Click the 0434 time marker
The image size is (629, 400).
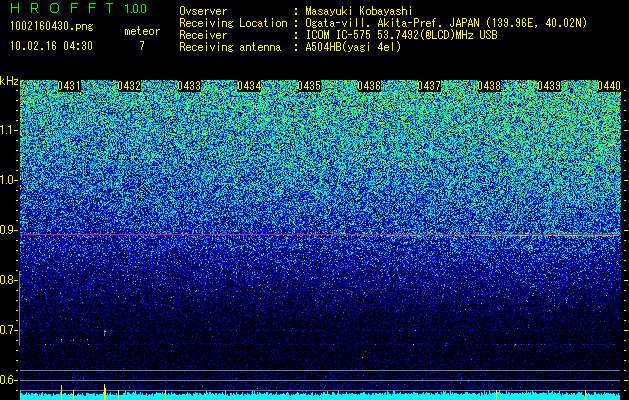click(x=249, y=86)
